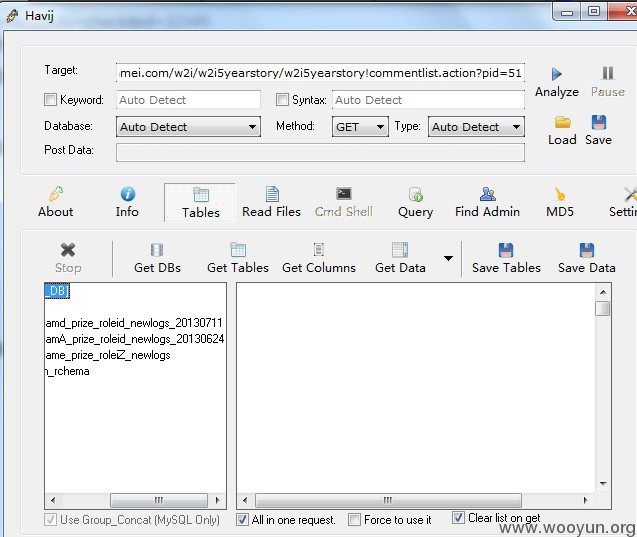Viewport: 637px width, 537px height.
Task: Select table amA_prize_roleid_newlogs_20130624
Action: tap(135, 339)
